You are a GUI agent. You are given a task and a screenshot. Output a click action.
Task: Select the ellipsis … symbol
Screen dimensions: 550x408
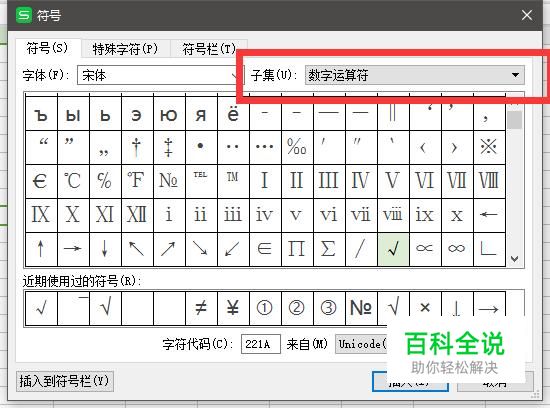(265, 147)
